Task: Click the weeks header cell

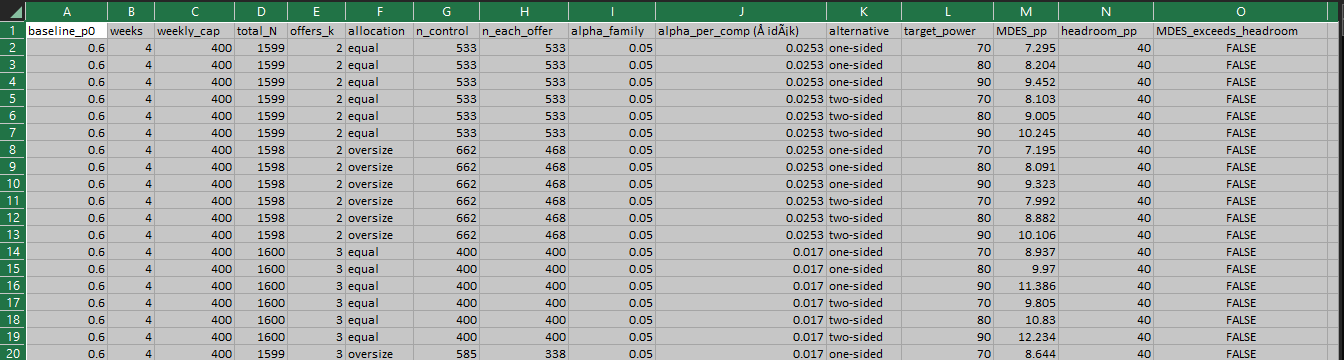Action: click(x=131, y=31)
